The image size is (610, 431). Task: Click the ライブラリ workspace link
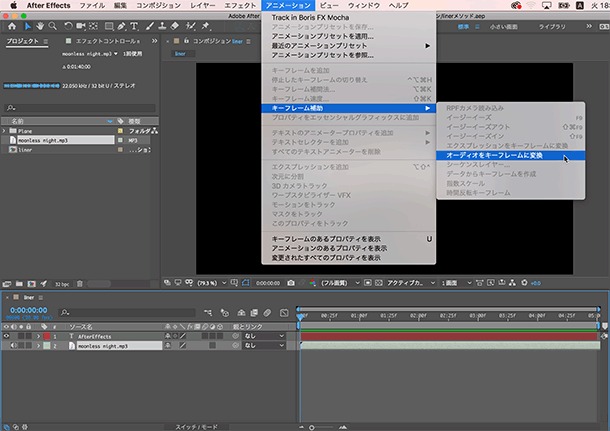coord(552,26)
